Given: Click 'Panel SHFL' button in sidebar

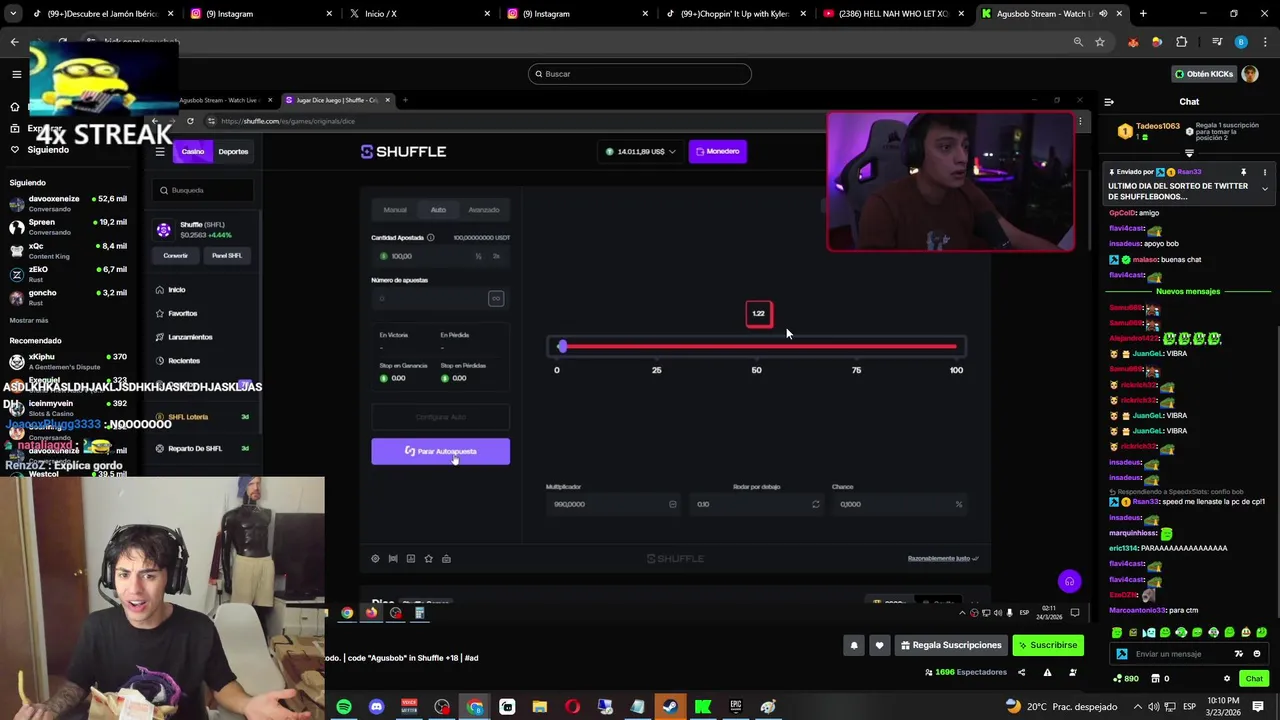Looking at the screenshot, I should coord(227,256).
